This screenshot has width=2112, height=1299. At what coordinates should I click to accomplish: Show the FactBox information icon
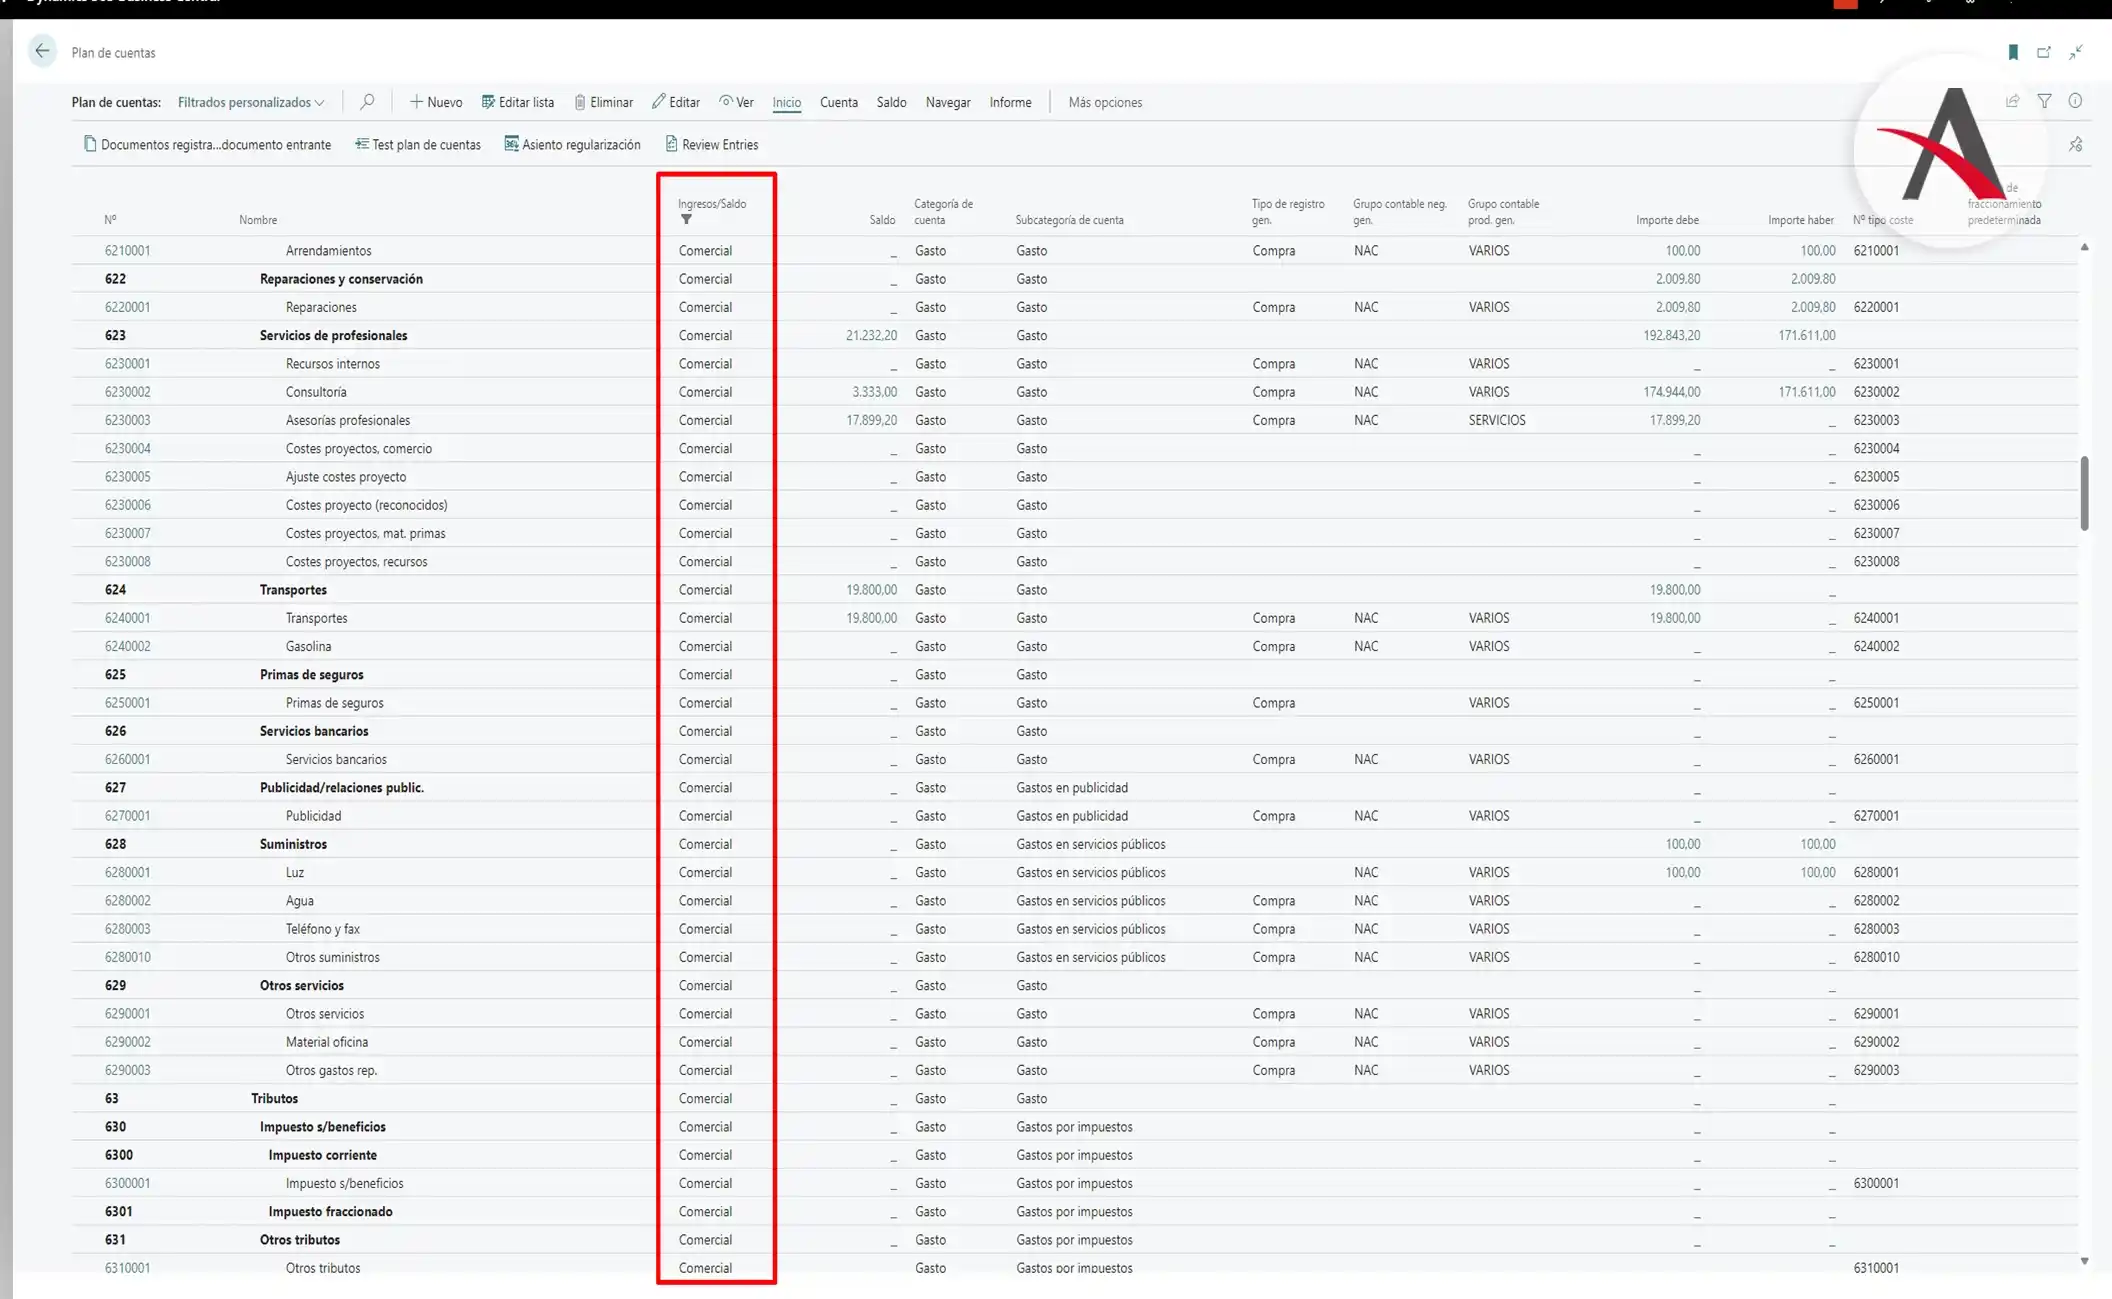tap(2075, 101)
